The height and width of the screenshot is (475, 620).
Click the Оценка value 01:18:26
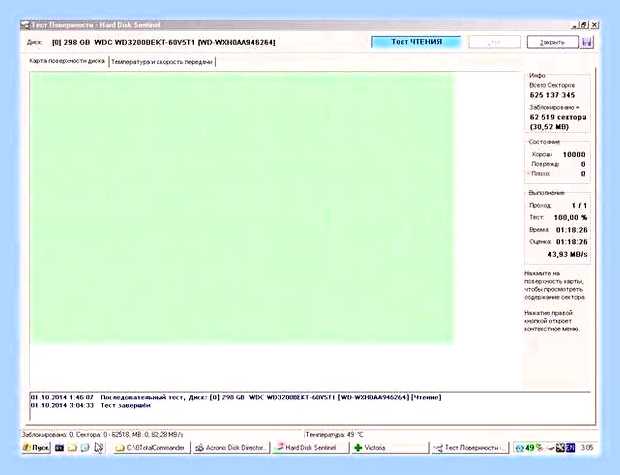[571, 242]
